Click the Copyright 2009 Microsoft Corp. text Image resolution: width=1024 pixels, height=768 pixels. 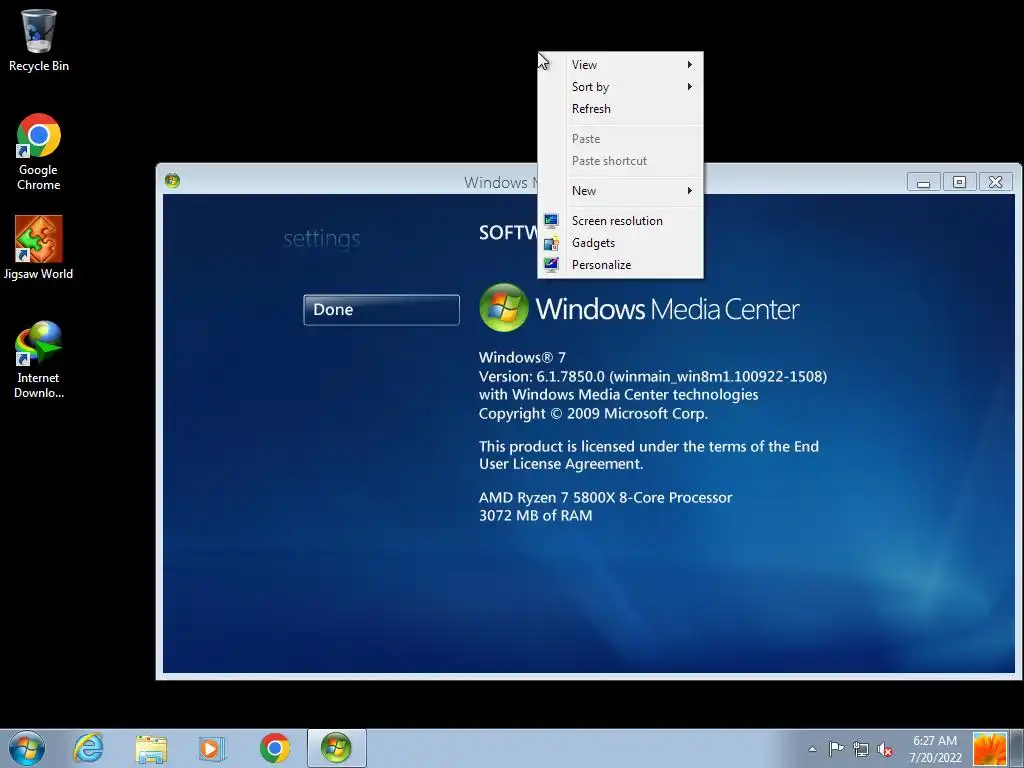coord(593,413)
